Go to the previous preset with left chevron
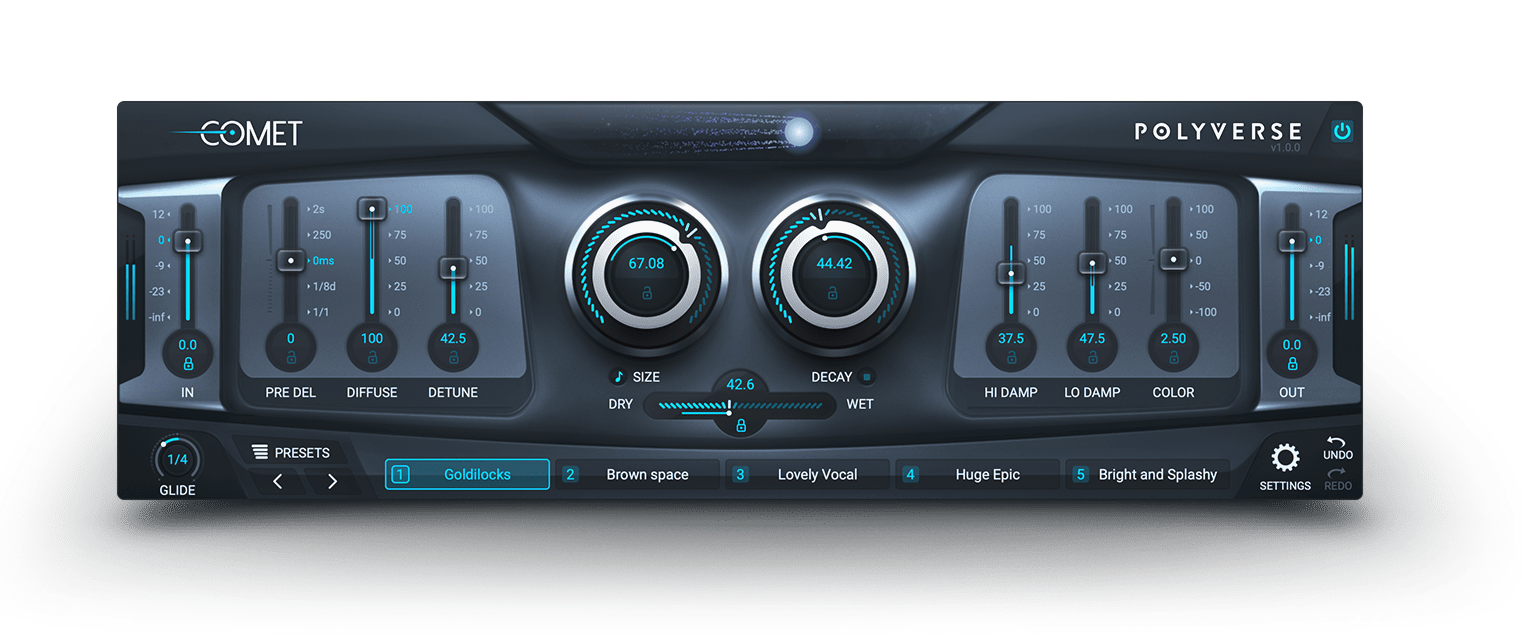Image resolution: width=1522 pixels, height=640 pixels. 278,482
